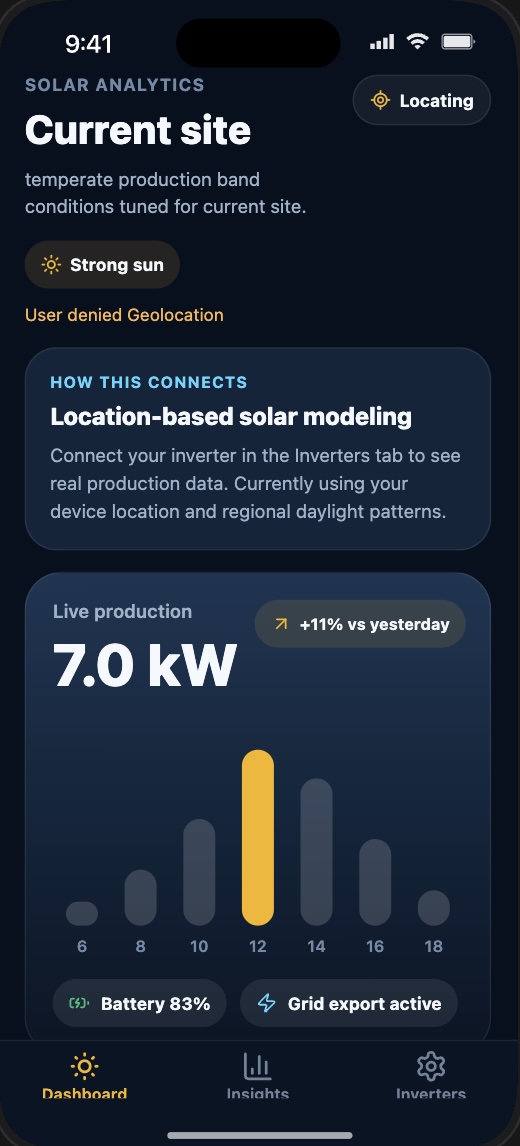Click the sun icon in Strong sun chip
The image size is (520, 1146).
[51, 265]
